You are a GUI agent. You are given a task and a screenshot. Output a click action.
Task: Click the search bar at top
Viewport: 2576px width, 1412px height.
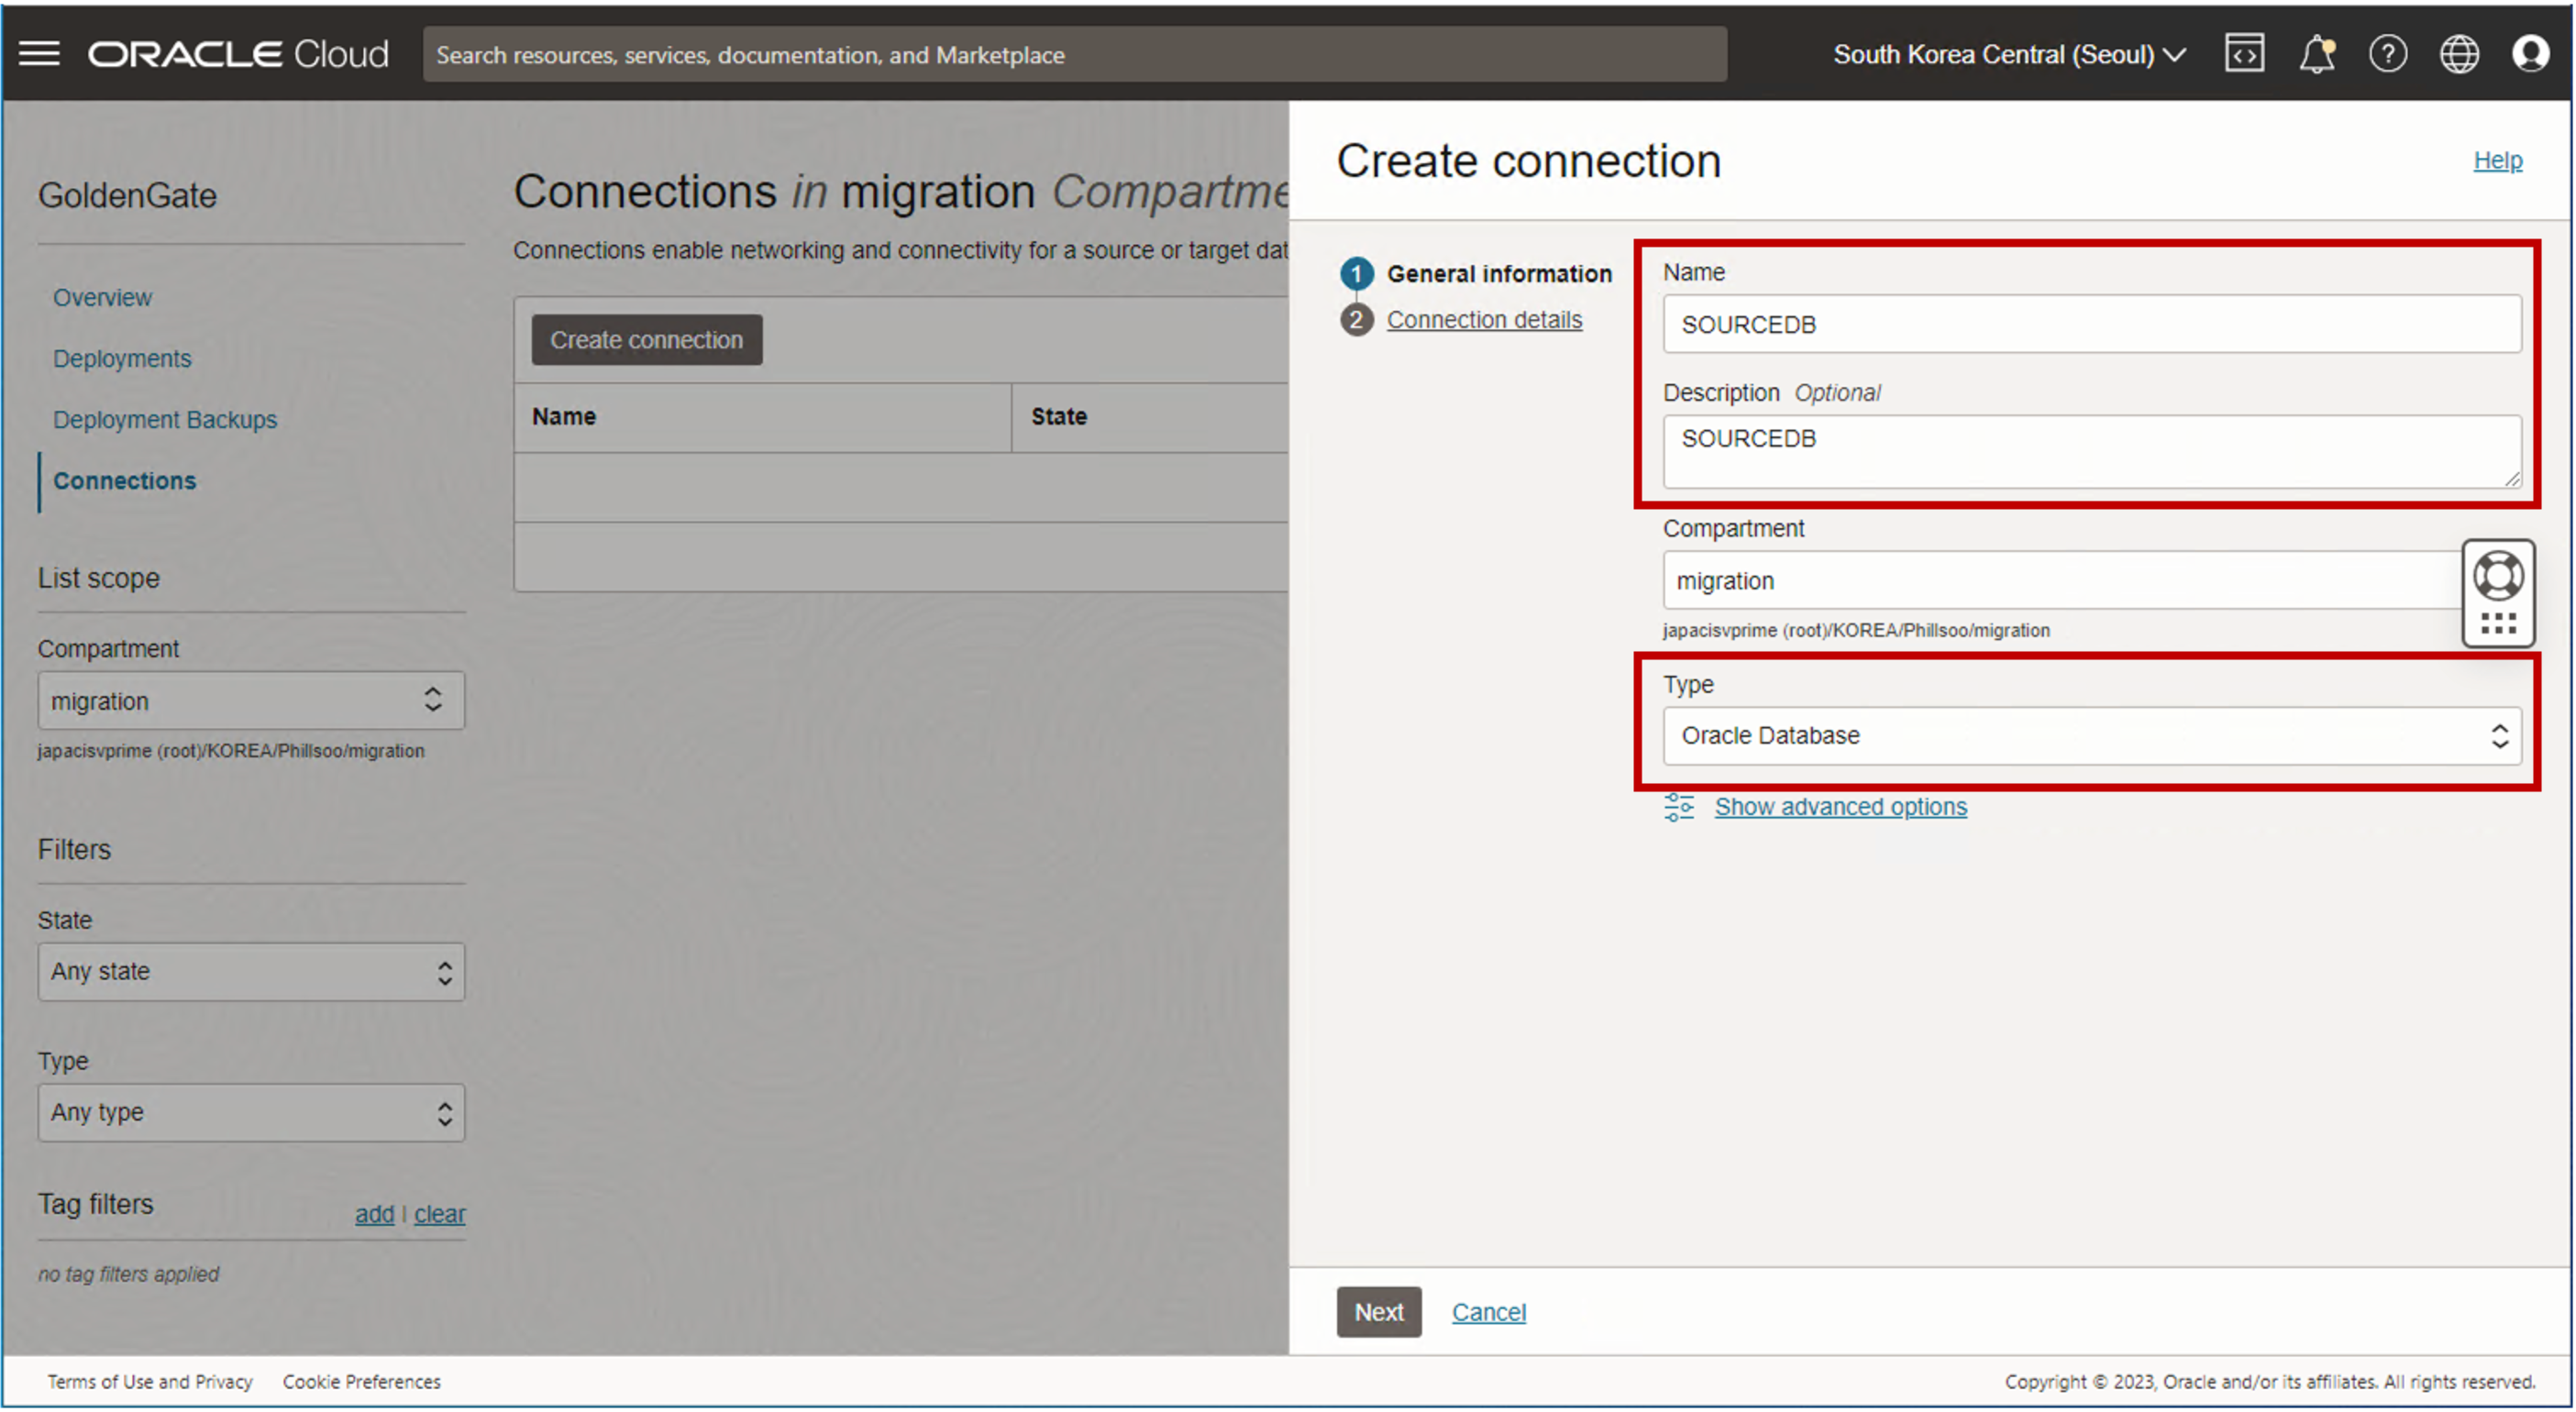[1072, 54]
